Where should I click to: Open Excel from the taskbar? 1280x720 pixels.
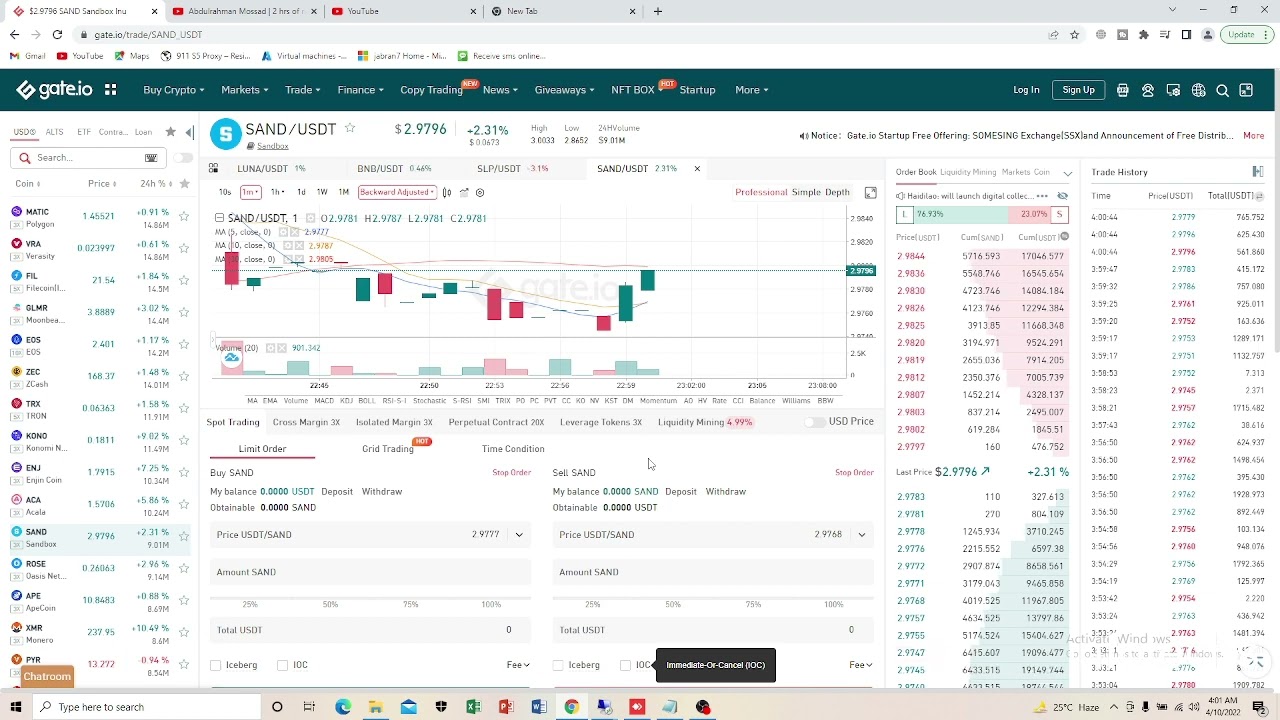coord(473,707)
